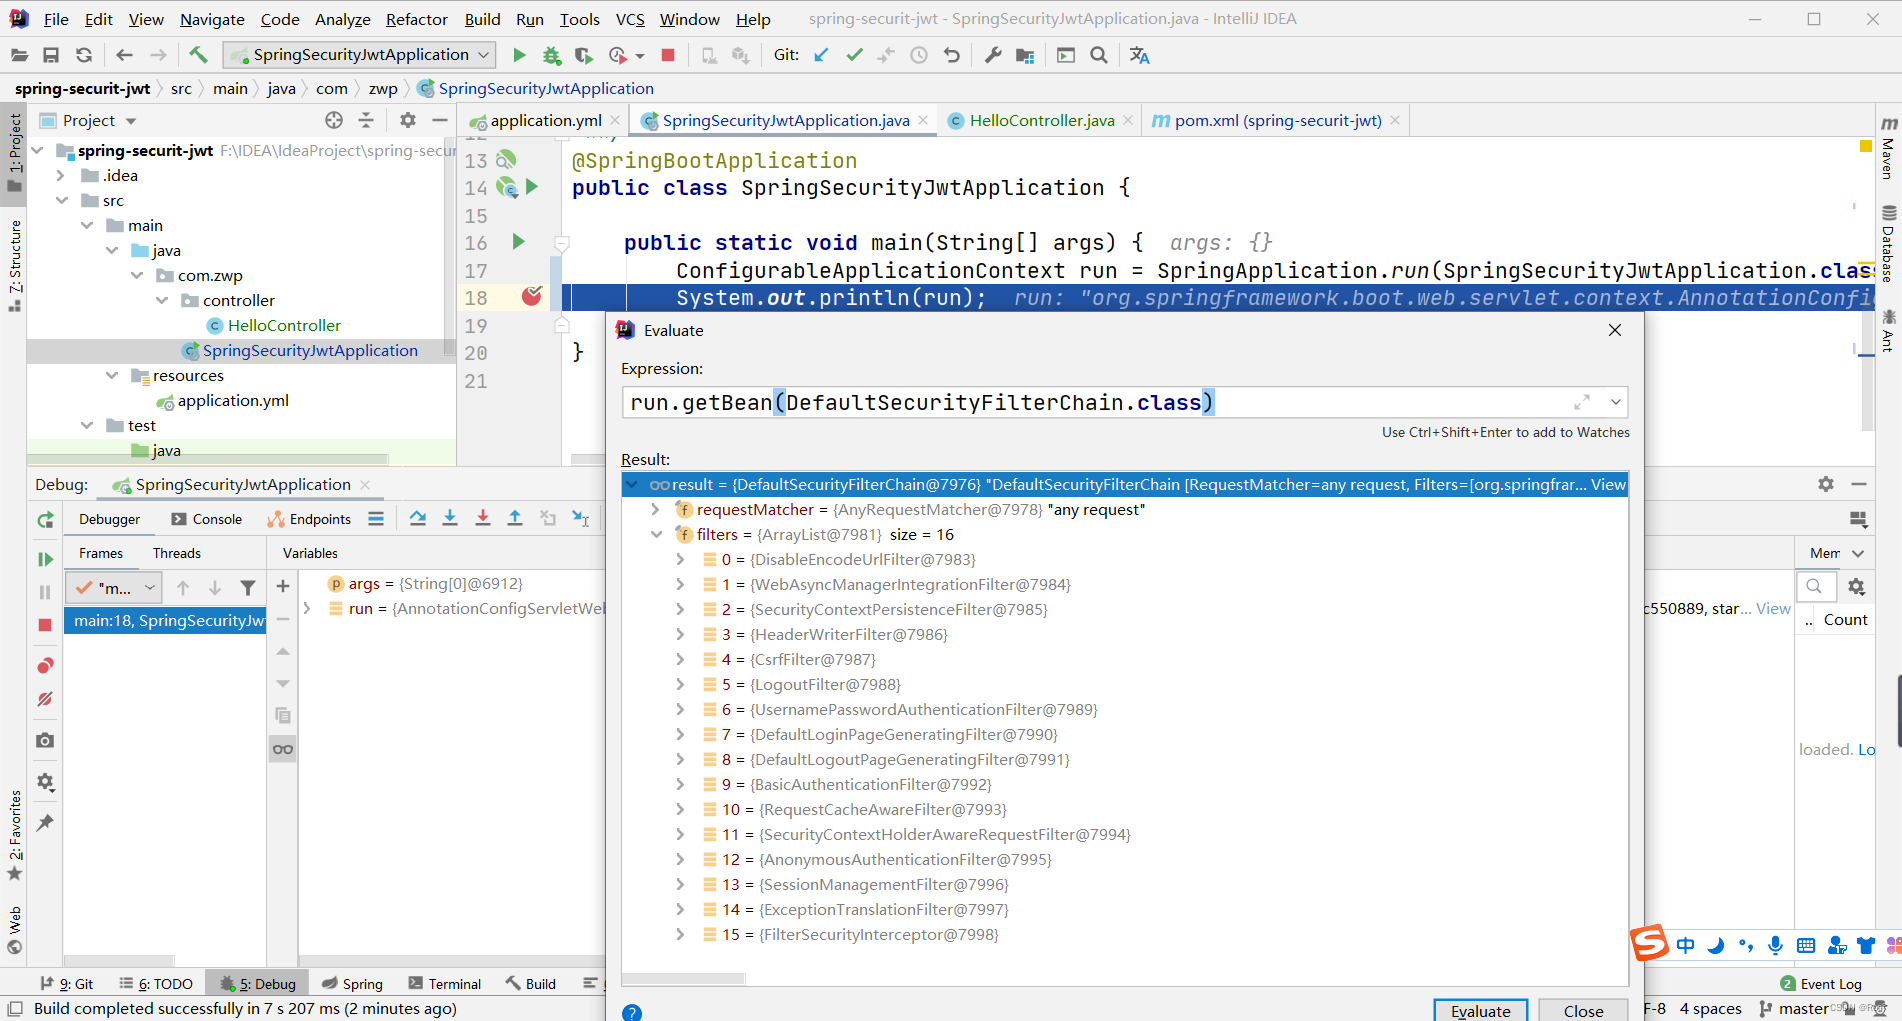Click the yellow warning marker in the editor stripe
Screen dimensions: 1902x1021
click(1865, 146)
